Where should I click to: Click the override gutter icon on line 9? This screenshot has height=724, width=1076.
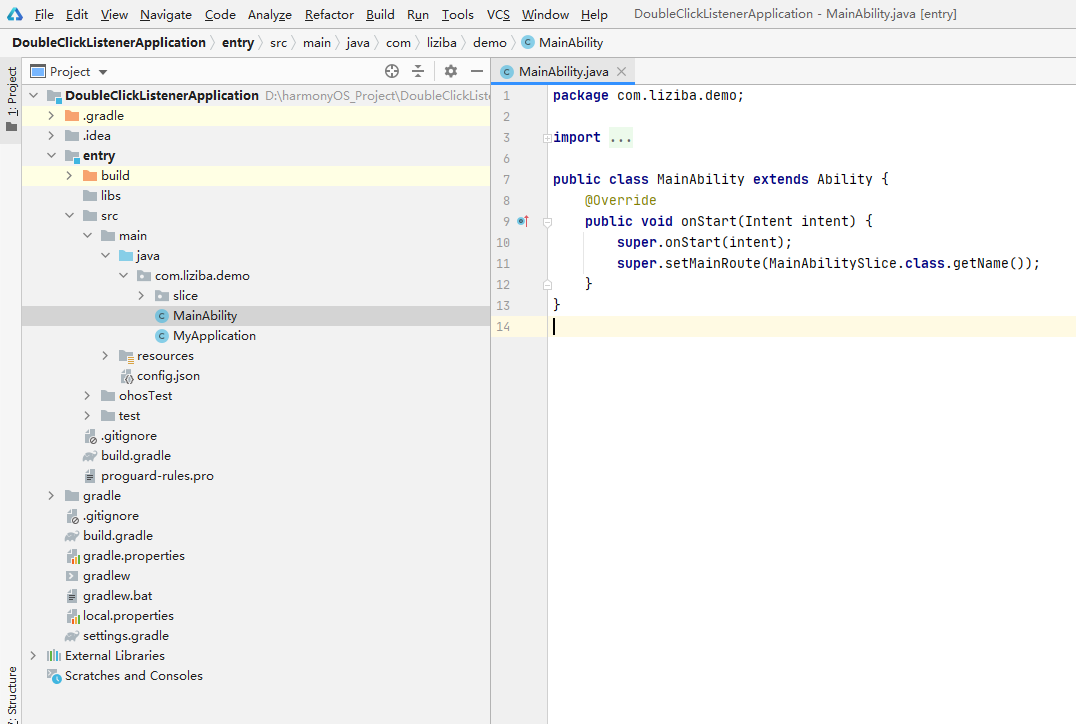522,221
